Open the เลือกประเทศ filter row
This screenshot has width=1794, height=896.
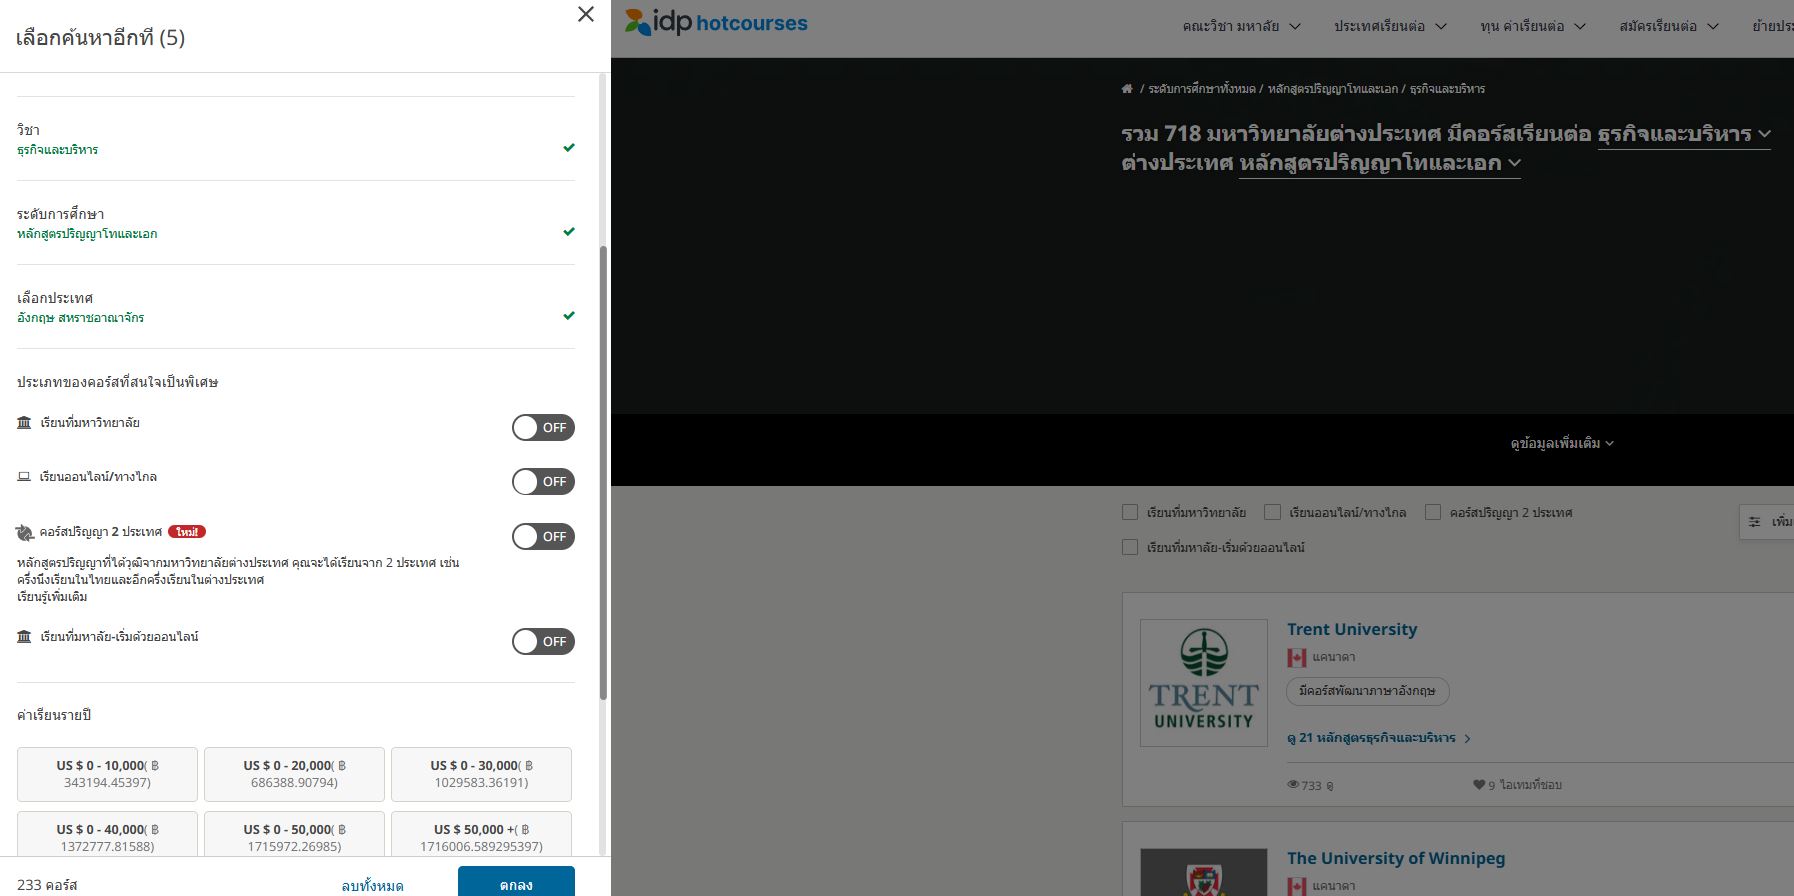click(296, 307)
